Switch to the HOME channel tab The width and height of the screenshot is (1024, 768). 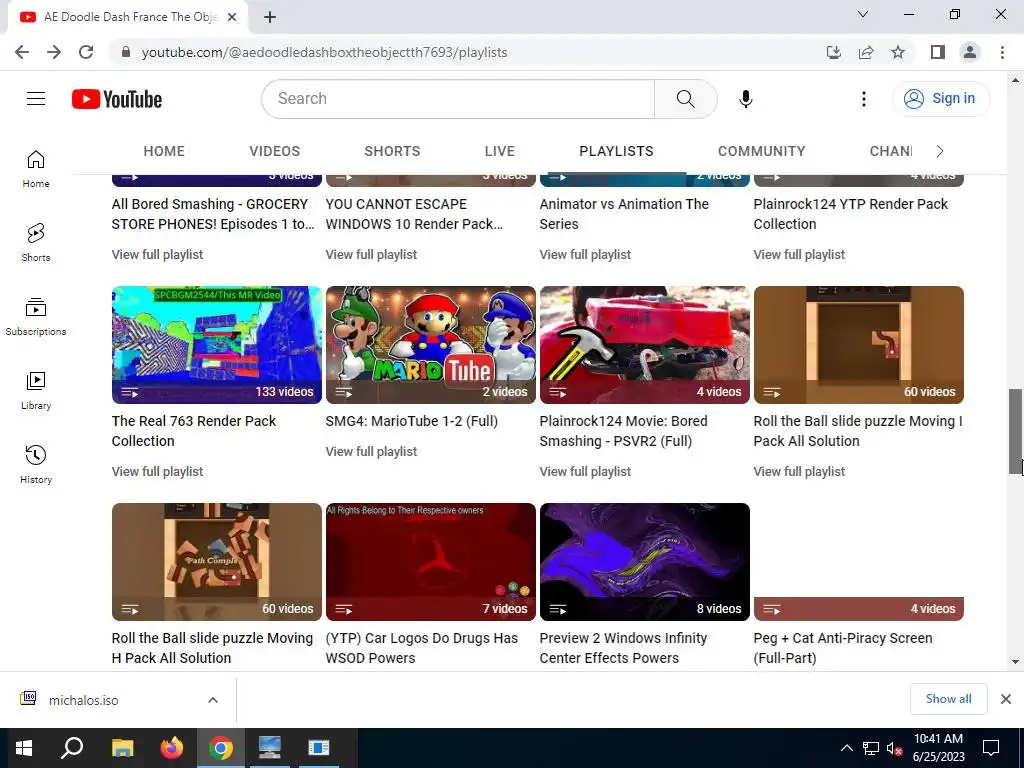(164, 152)
